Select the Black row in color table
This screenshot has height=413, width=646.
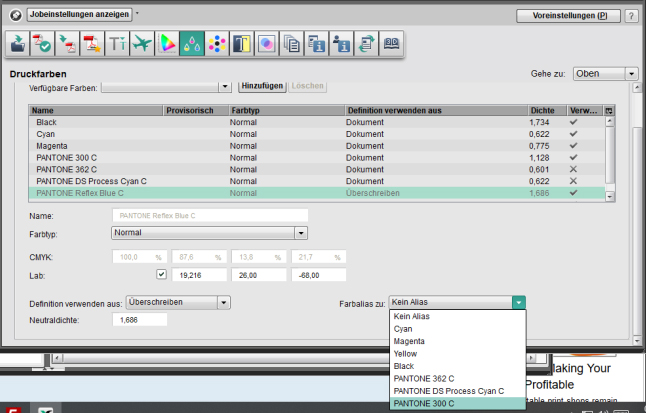(x=317, y=122)
